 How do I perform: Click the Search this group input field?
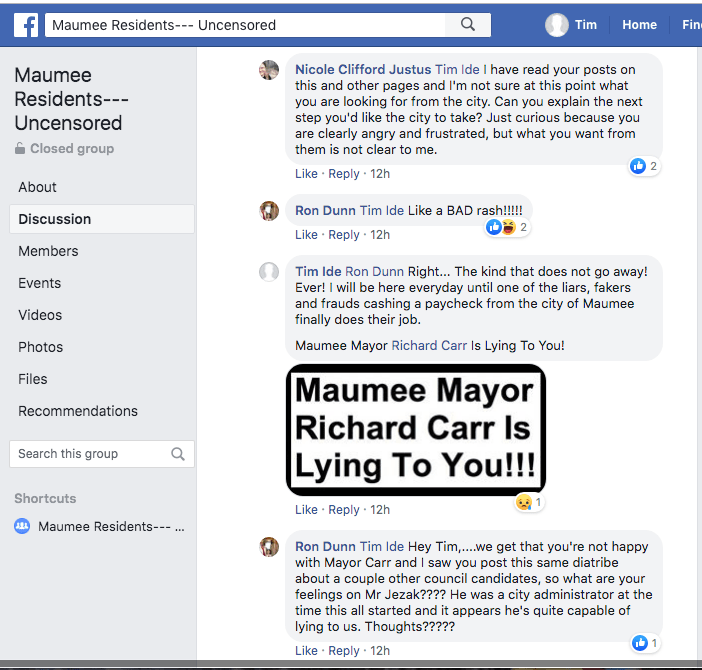(88, 454)
